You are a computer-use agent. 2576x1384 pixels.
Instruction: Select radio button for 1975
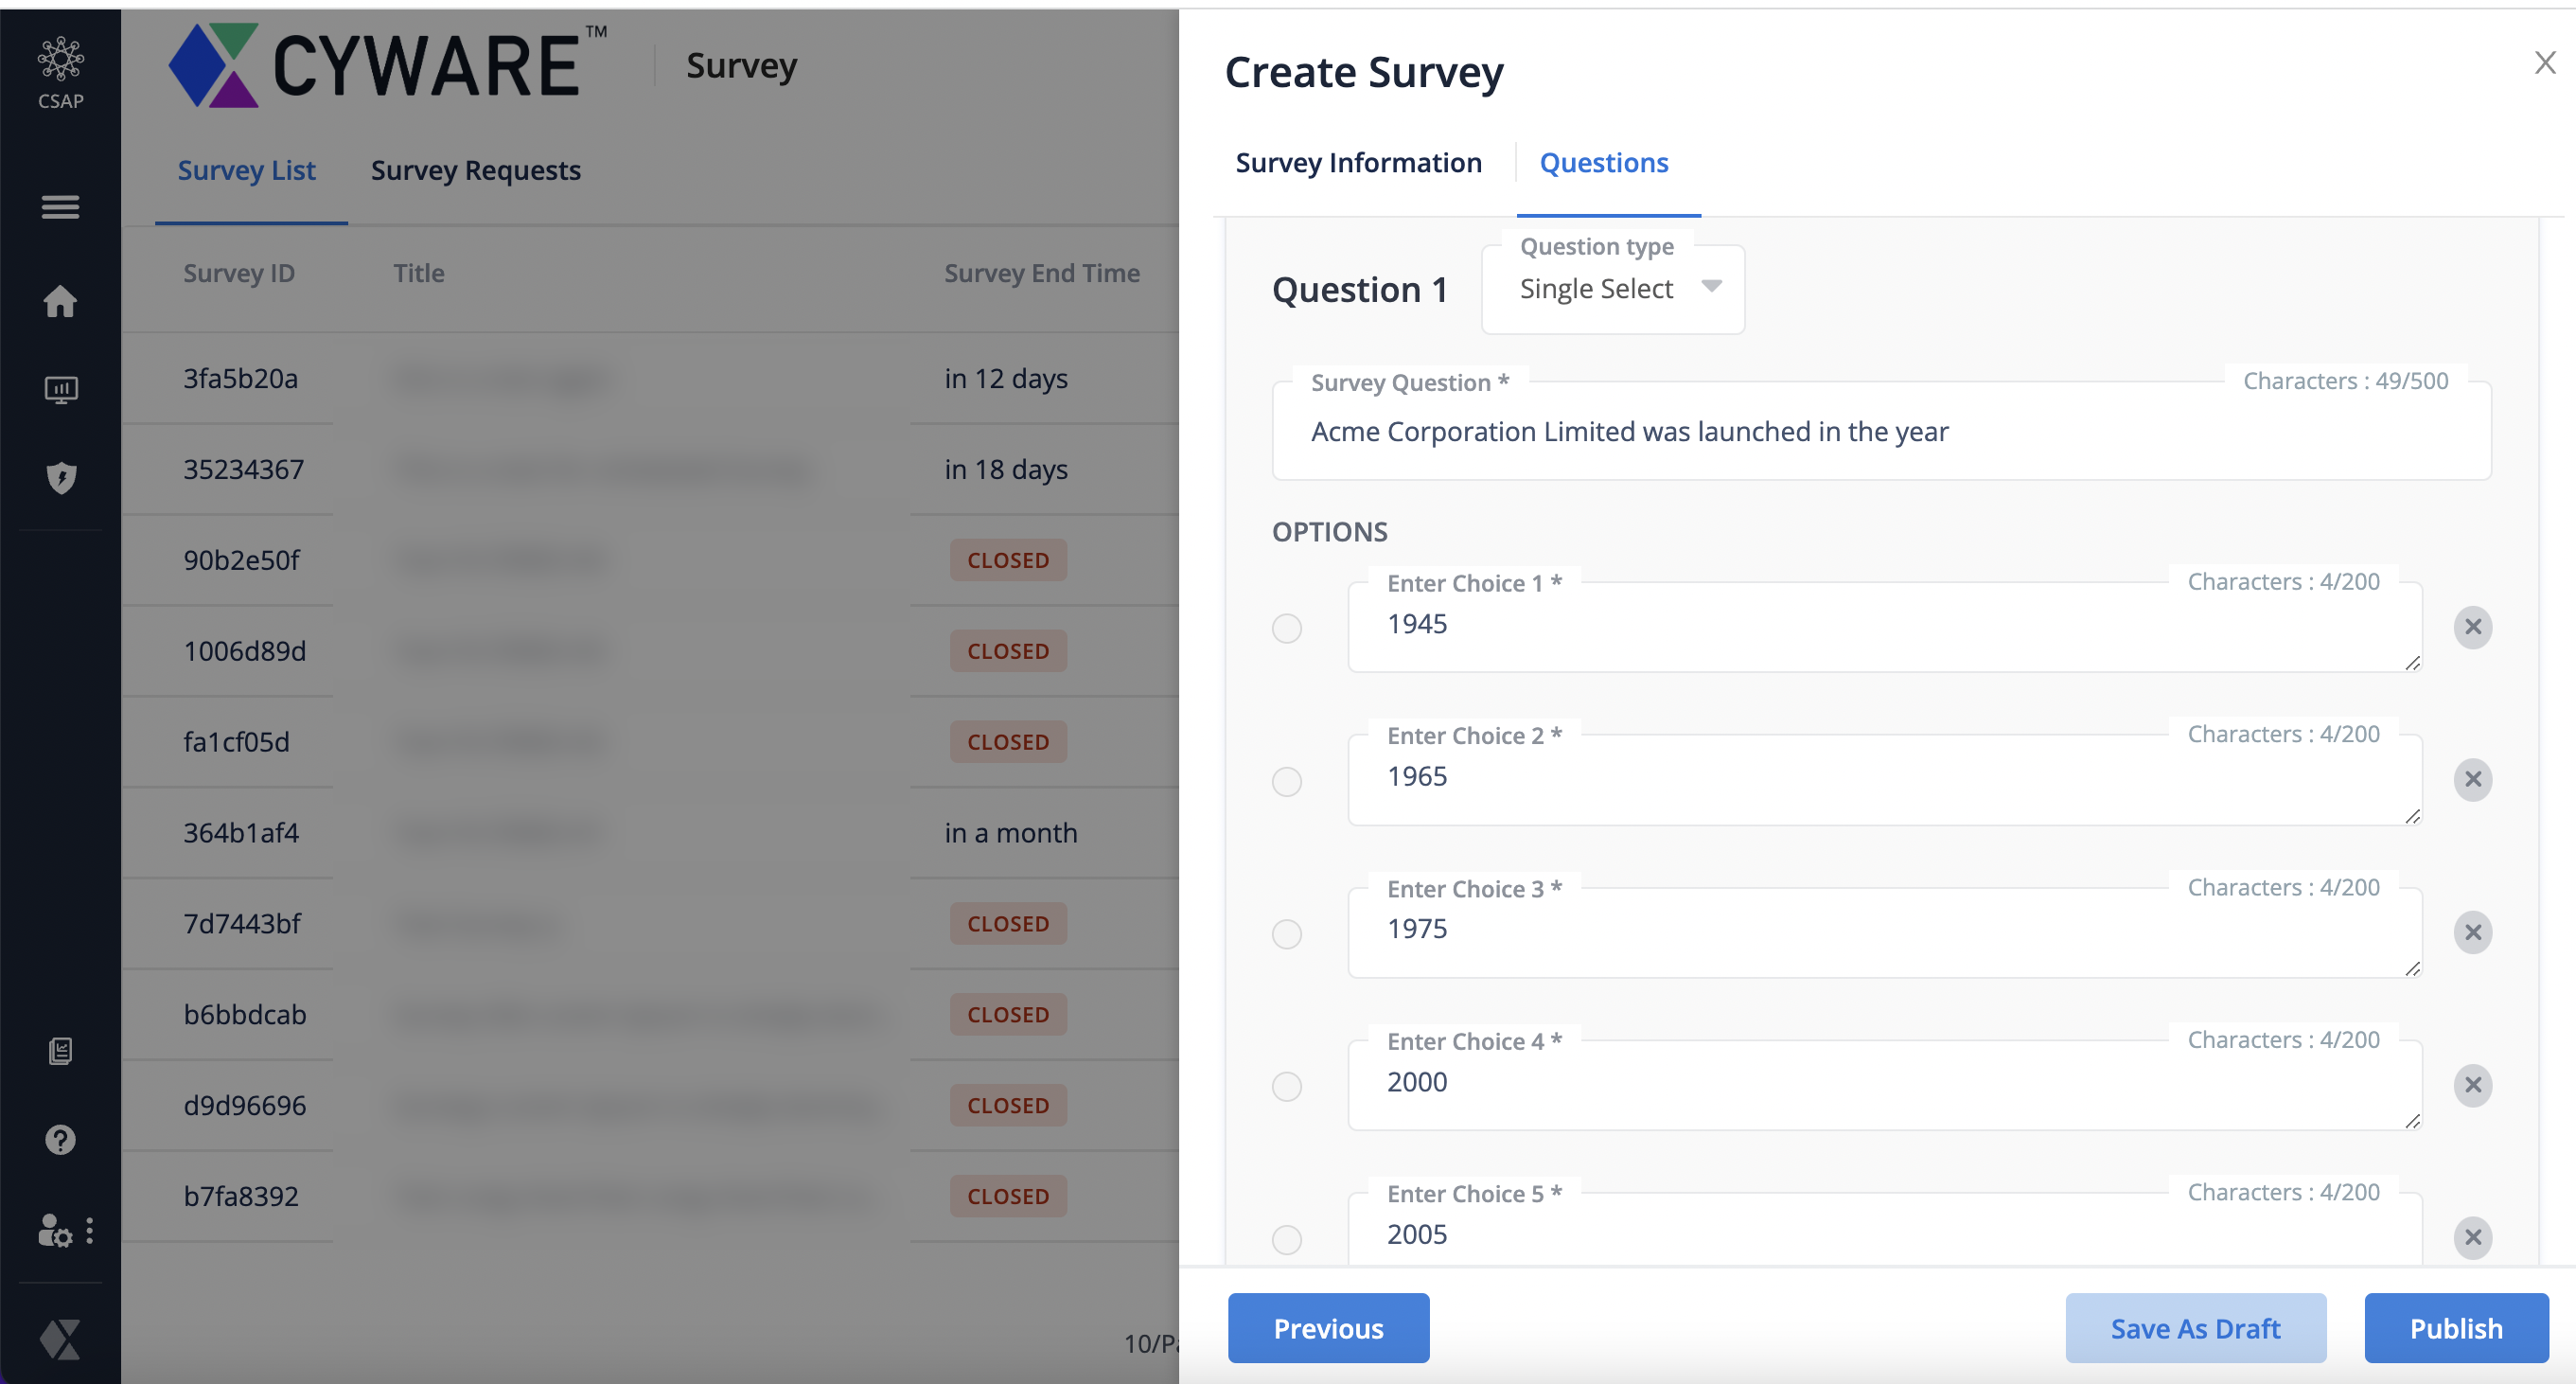pos(1287,934)
